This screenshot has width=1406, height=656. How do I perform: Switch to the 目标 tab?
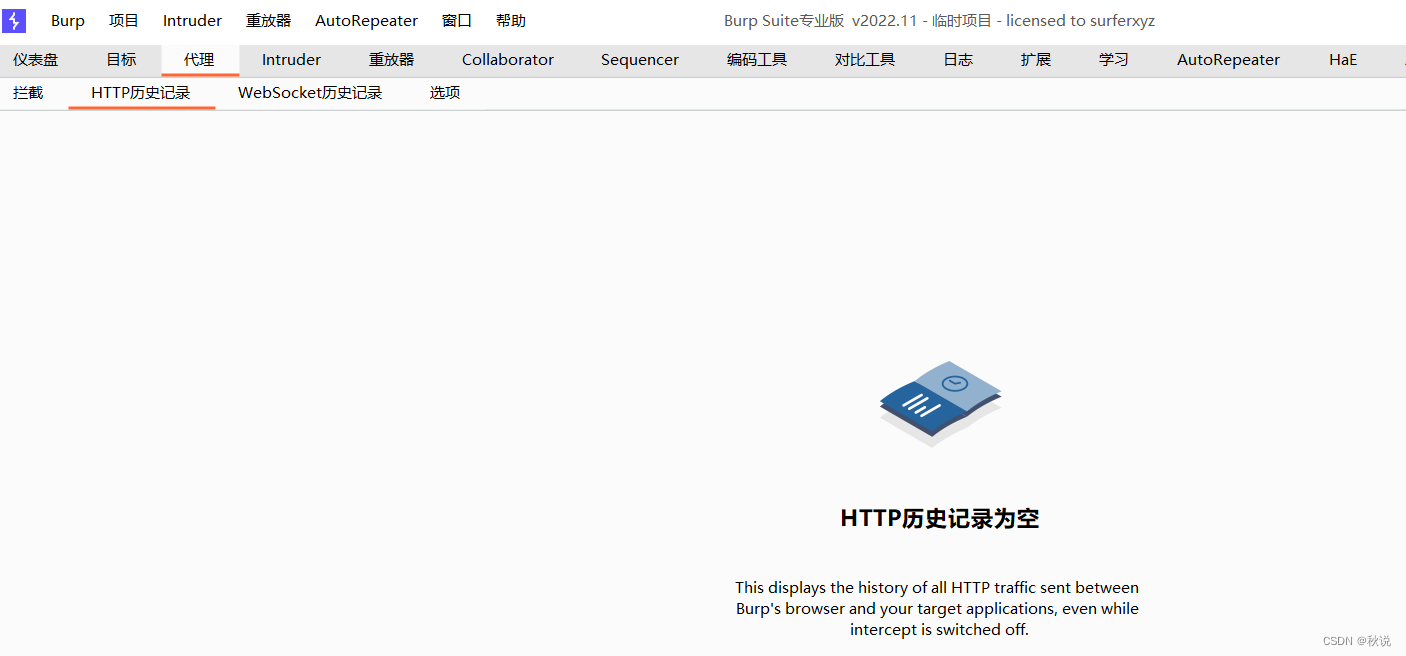point(121,60)
